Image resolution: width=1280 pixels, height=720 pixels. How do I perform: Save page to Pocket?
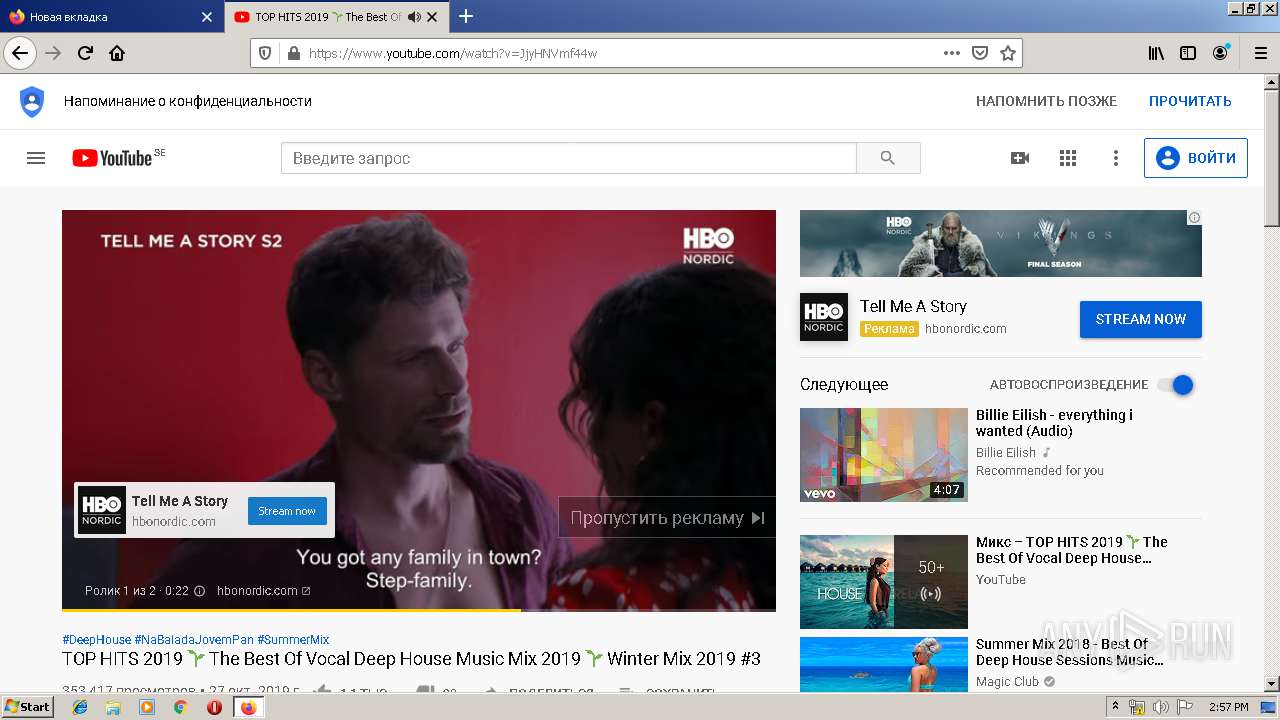tap(980, 53)
